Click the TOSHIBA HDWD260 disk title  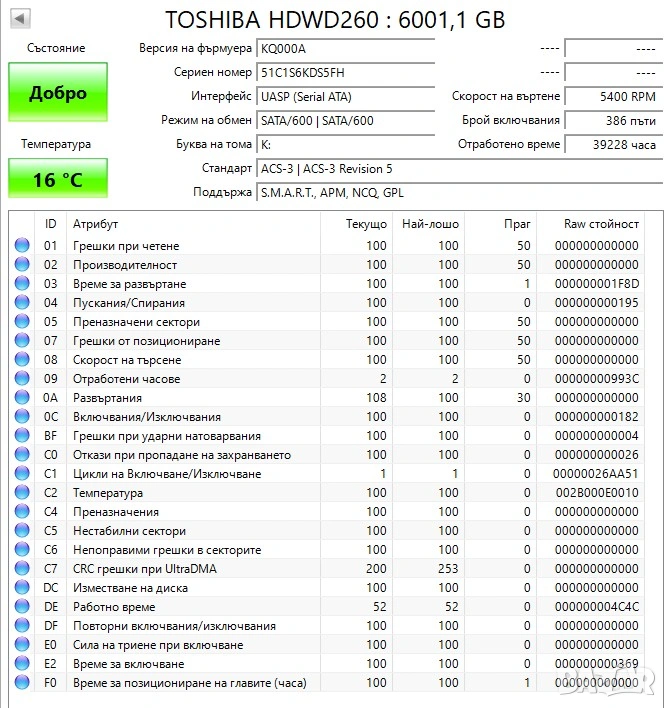point(334,19)
